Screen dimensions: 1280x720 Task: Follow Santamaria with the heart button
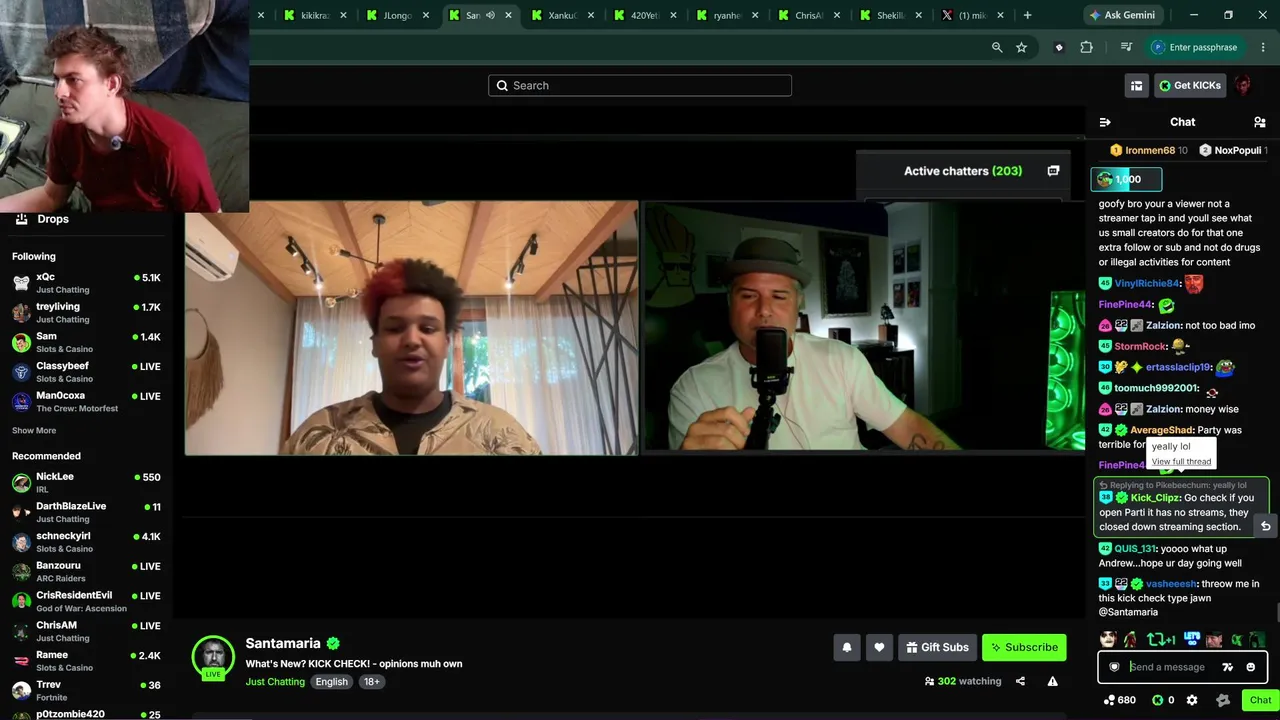[879, 647]
